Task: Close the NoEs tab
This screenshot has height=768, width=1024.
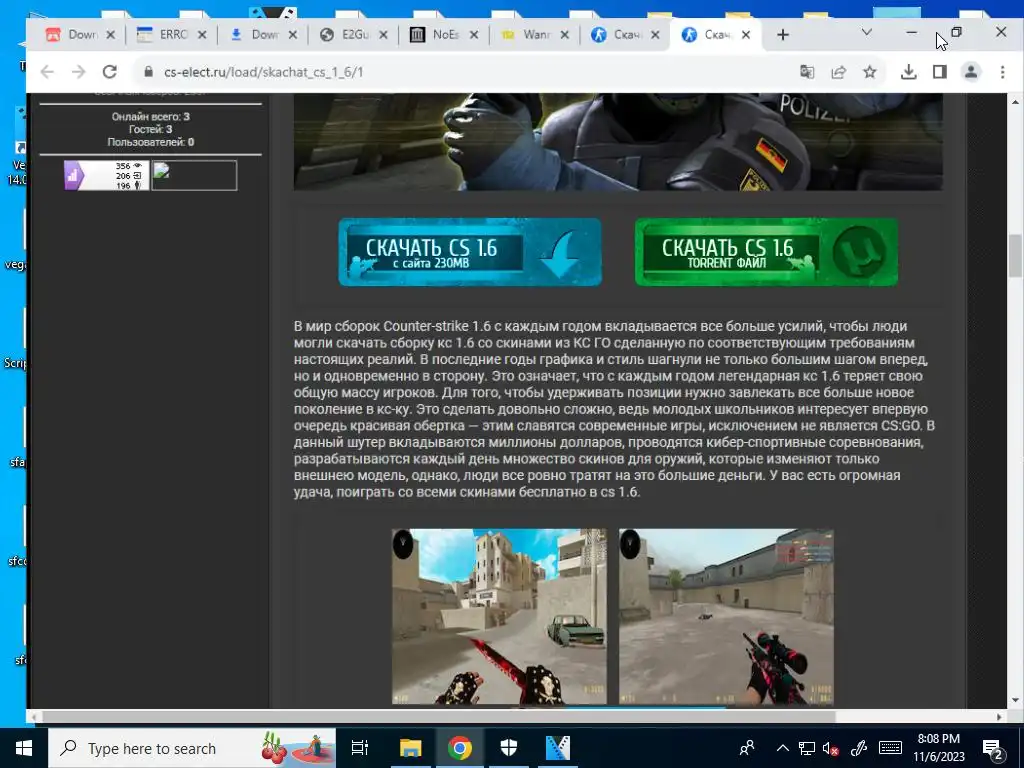Action: pyautogui.click(x=474, y=35)
